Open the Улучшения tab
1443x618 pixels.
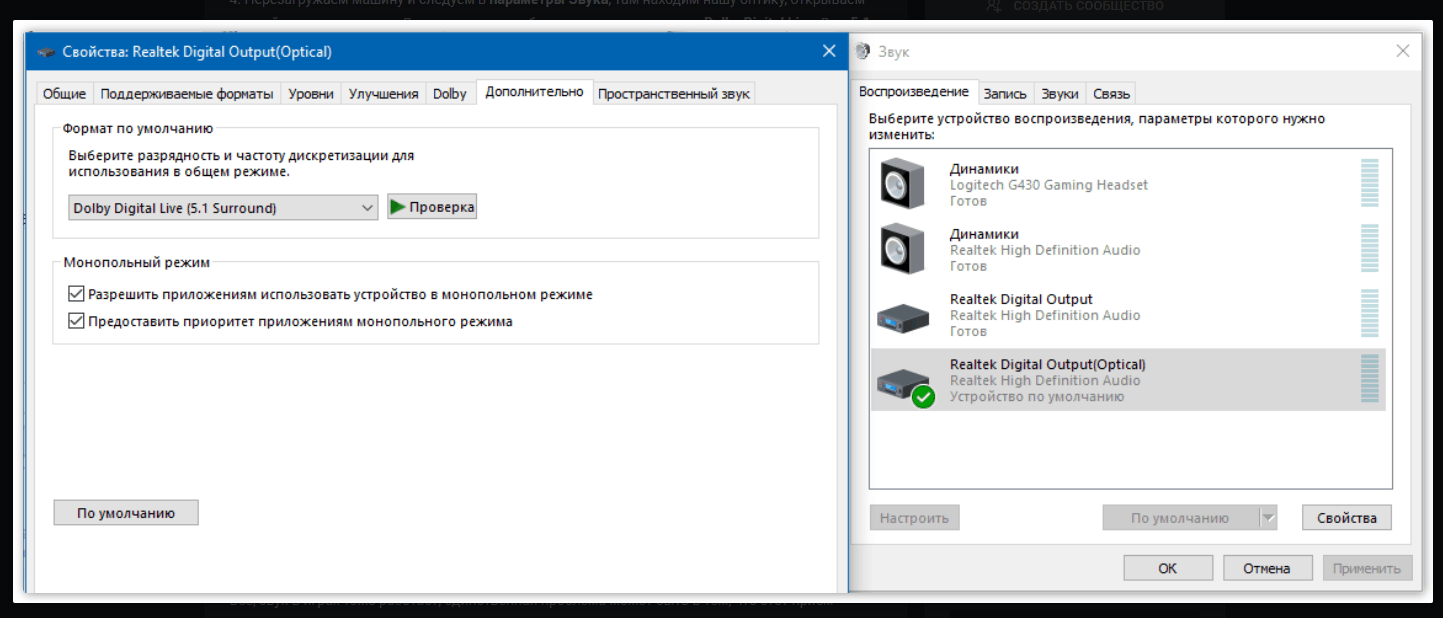click(x=383, y=93)
